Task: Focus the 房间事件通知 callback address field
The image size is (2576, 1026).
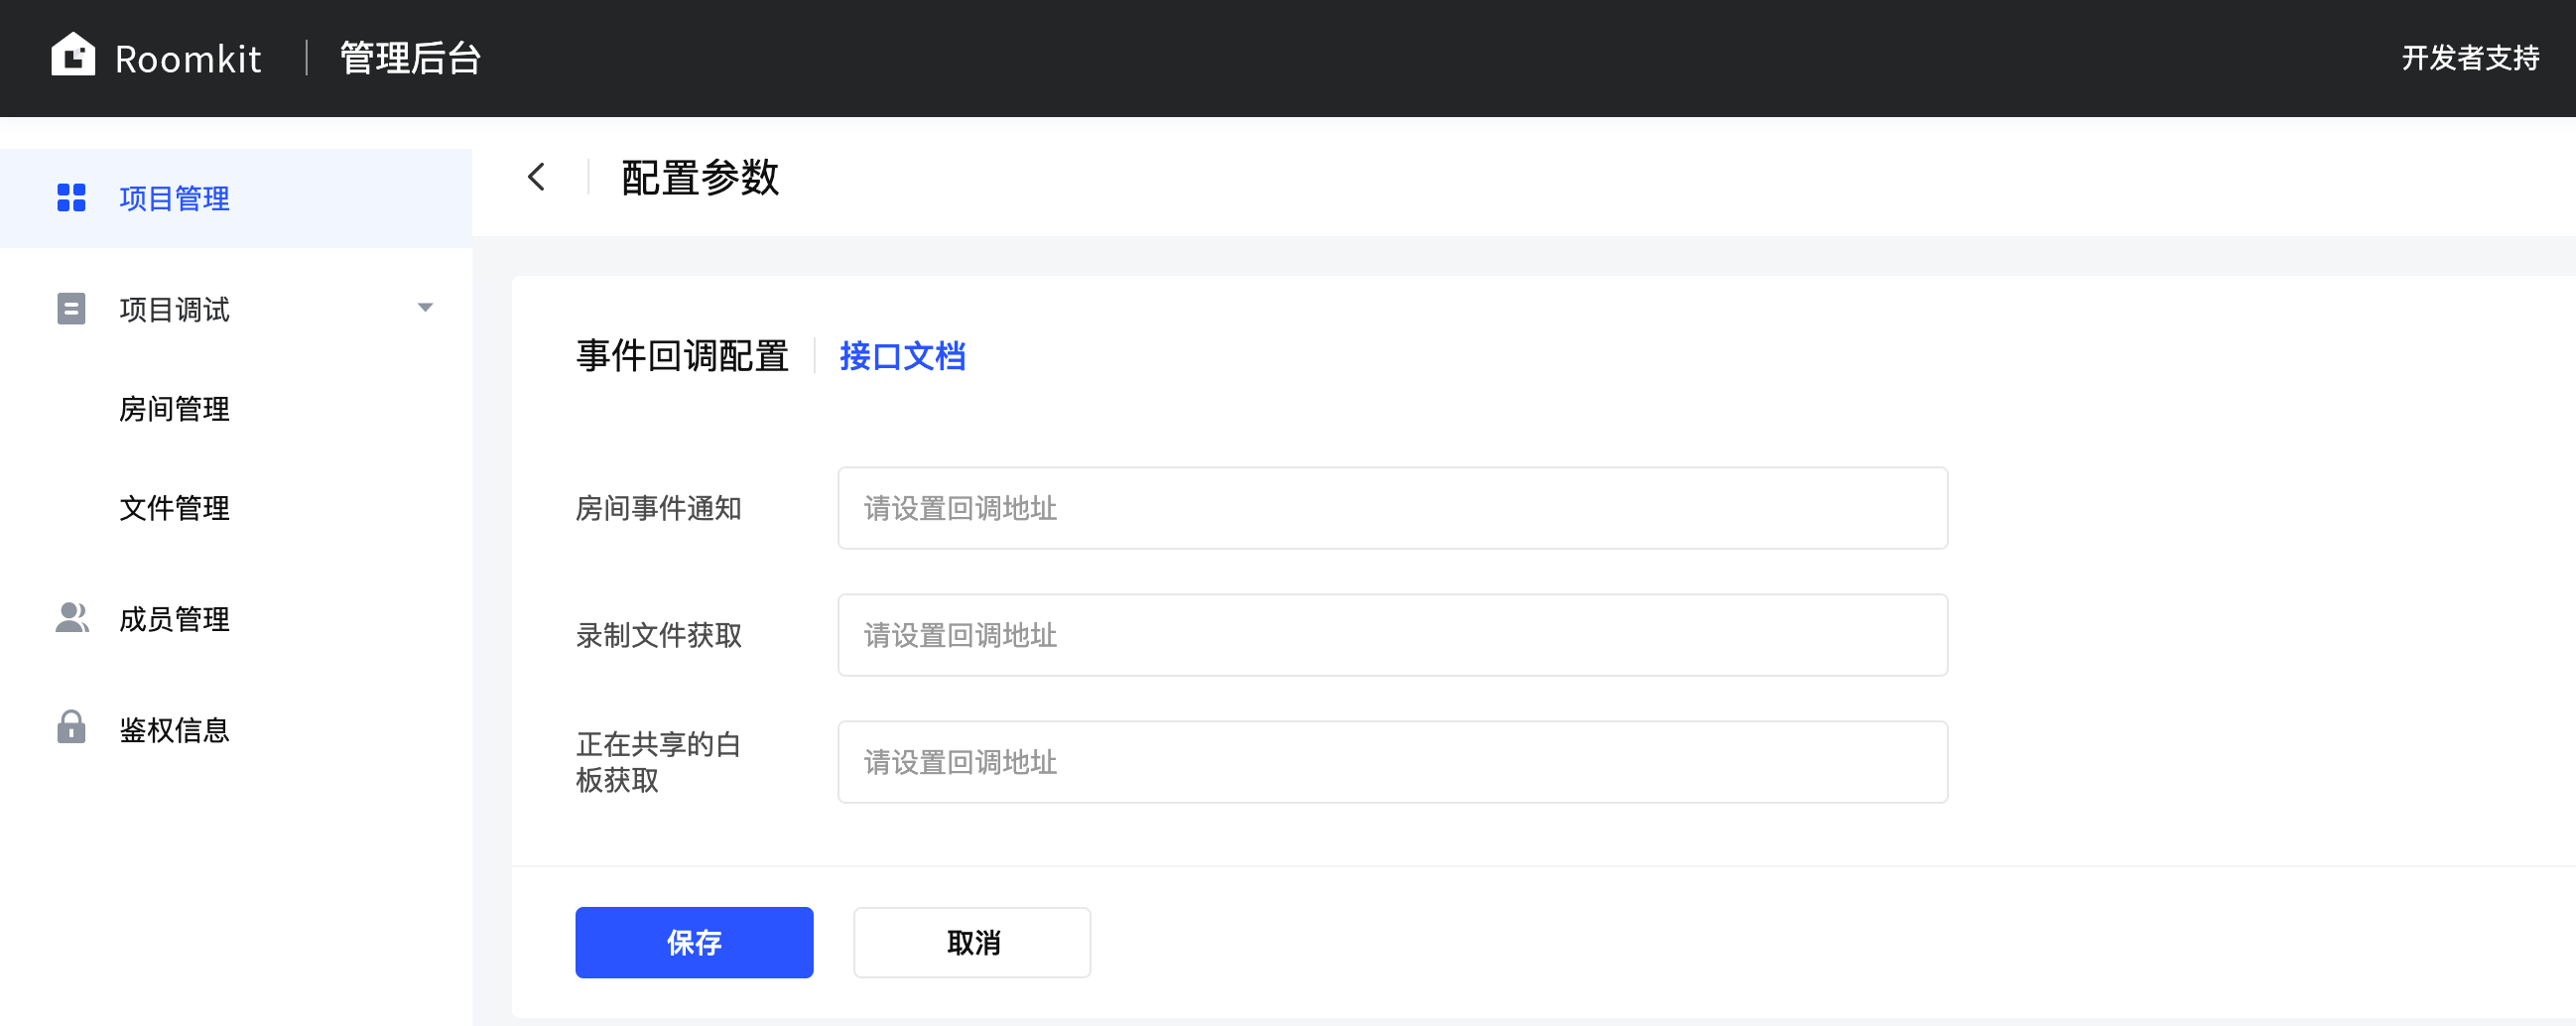Action: click(x=1392, y=508)
